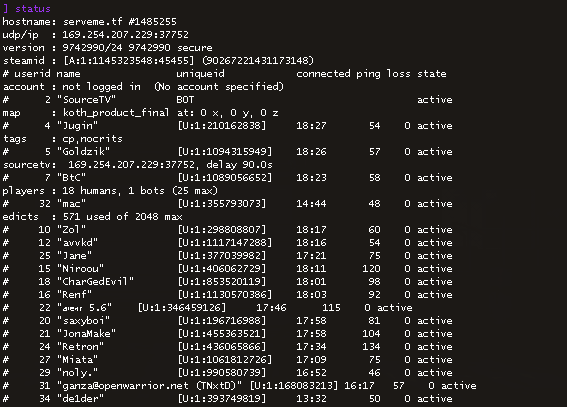Image resolution: width=567 pixels, height=407 pixels.
Task: Click the hostname serveme.tf #1485255 line
Action: pos(90,22)
